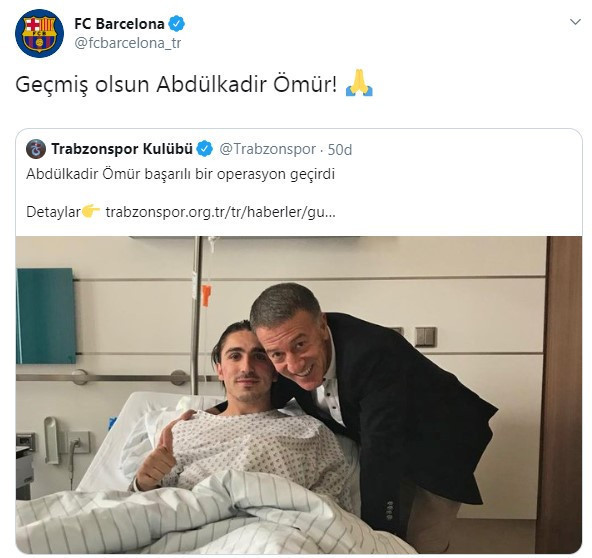Open the @fcbarcelona_tr handle
The image size is (592, 558).
pos(128,43)
